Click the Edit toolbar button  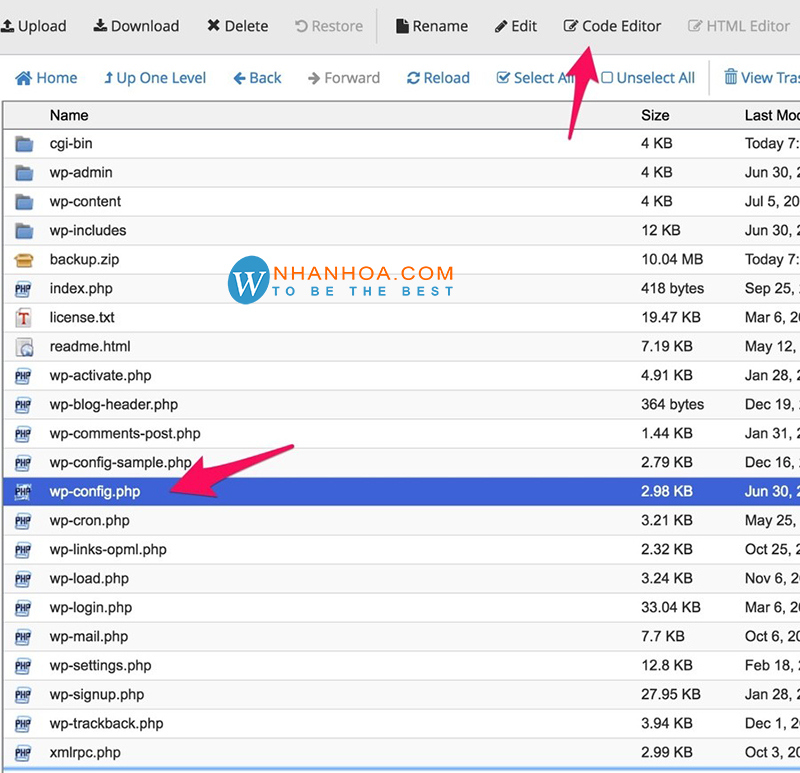click(516, 26)
